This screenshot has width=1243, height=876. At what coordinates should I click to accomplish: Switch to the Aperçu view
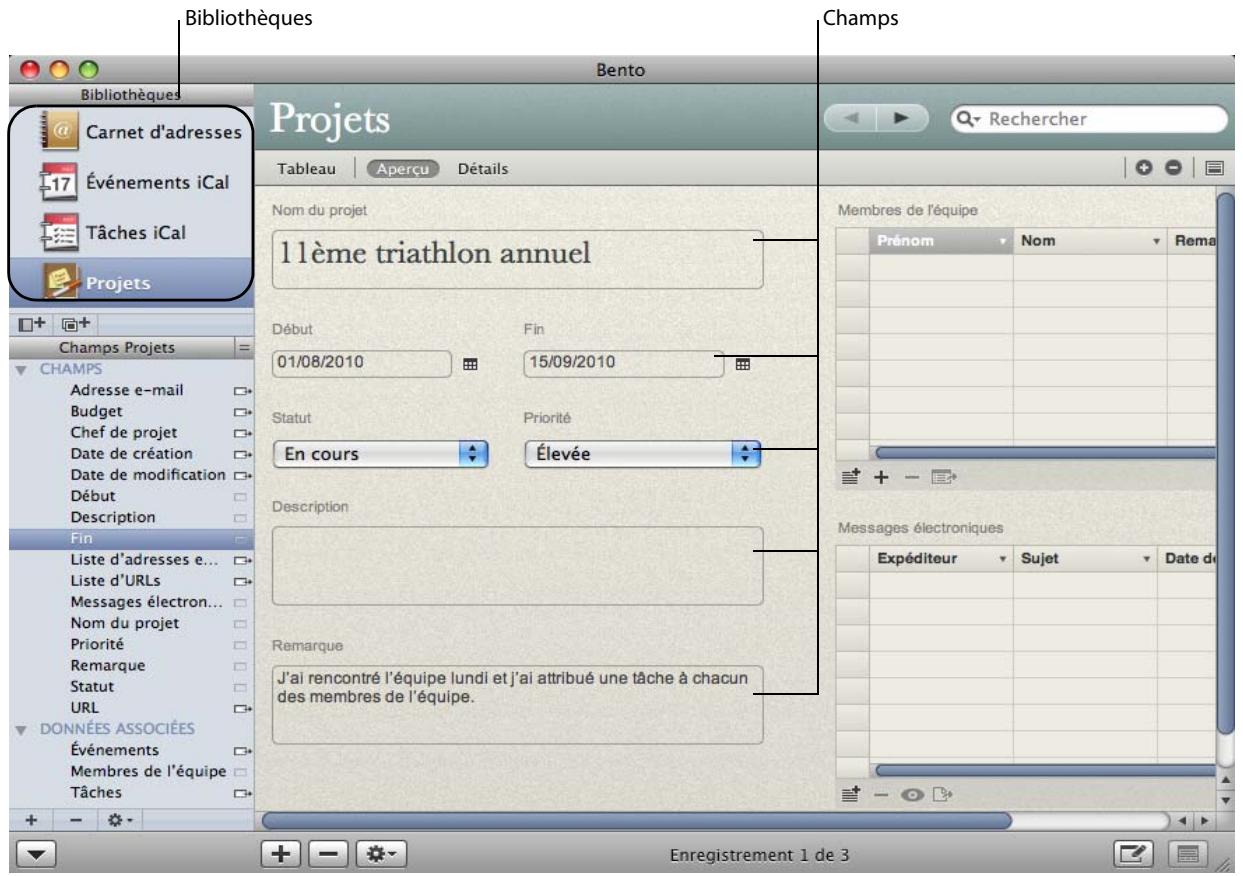tap(405, 170)
